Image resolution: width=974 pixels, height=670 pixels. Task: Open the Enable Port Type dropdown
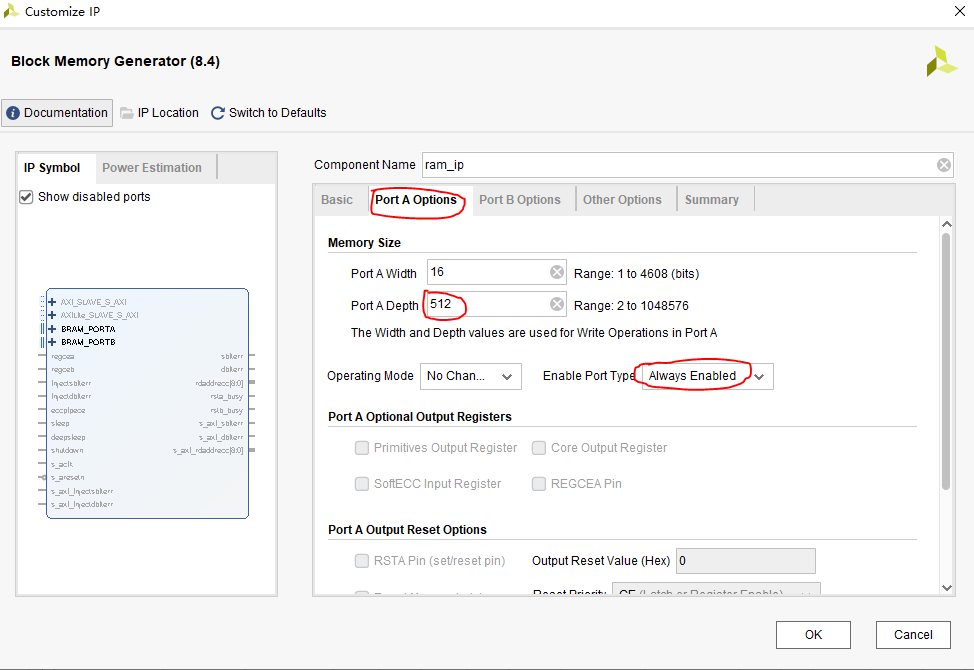[x=708, y=376]
